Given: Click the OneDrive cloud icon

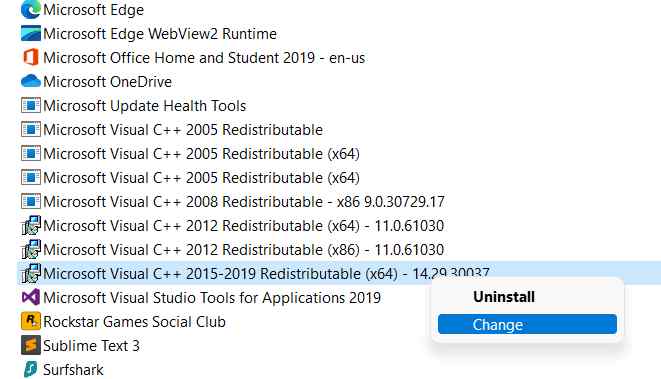Looking at the screenshot, I should 31,81.
